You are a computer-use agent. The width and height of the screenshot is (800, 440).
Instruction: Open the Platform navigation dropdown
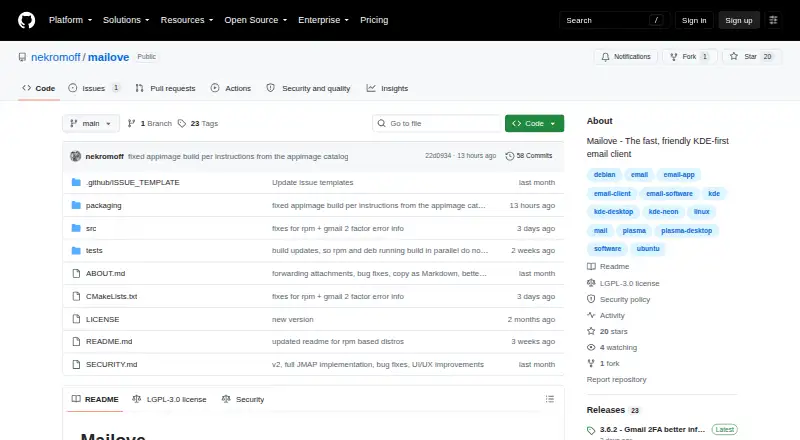point(70,20)
